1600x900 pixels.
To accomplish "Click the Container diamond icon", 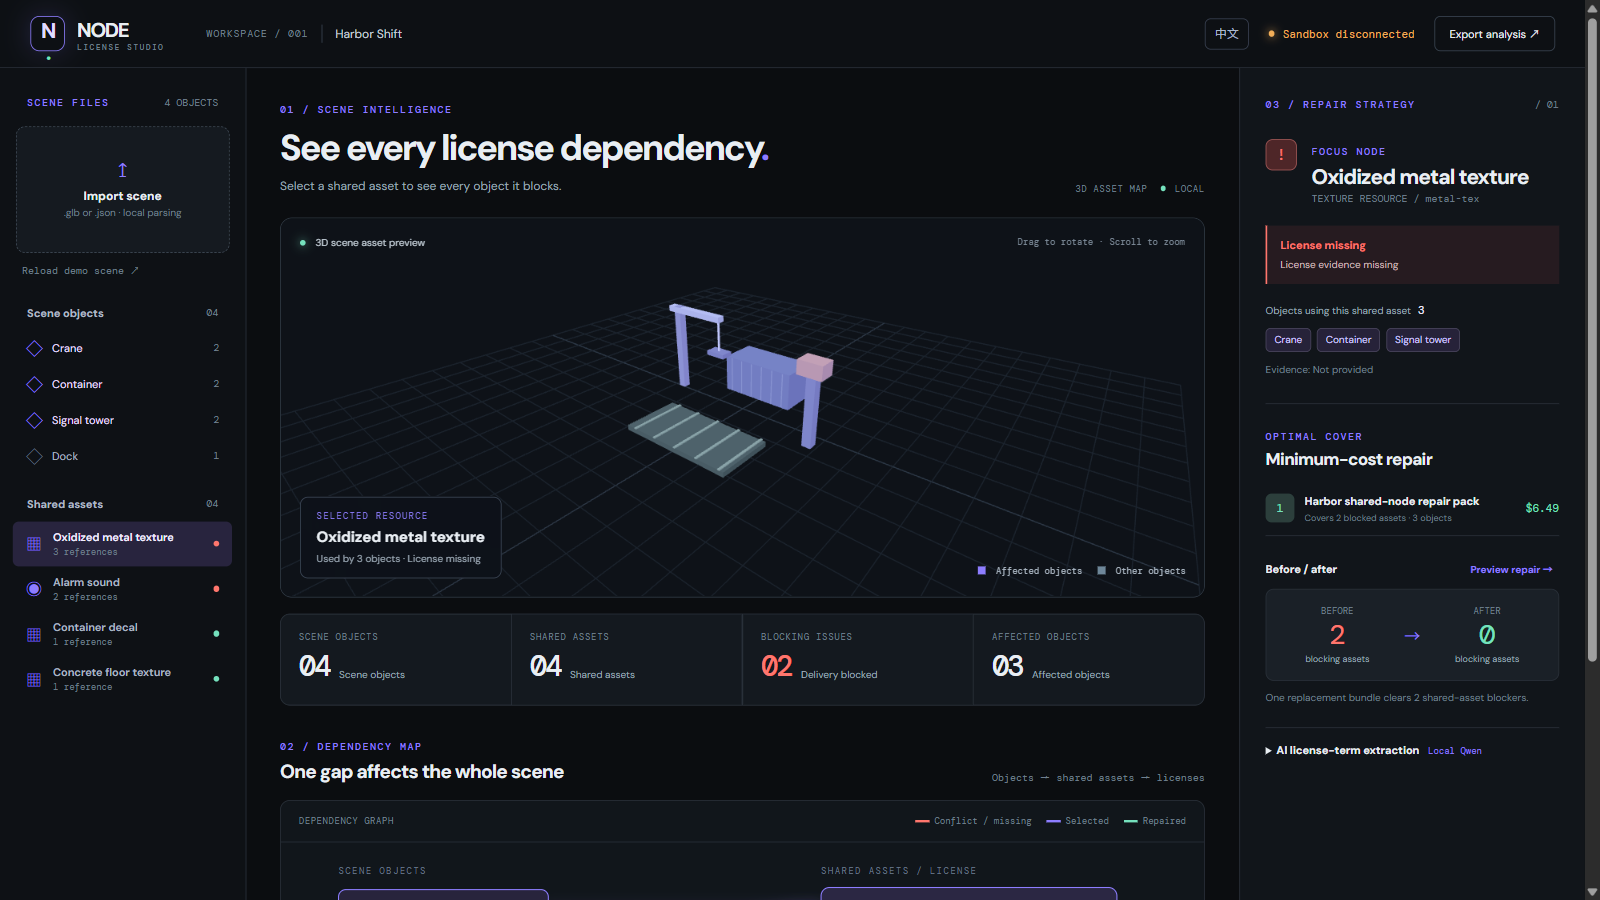I will click(x=34, y=384).
